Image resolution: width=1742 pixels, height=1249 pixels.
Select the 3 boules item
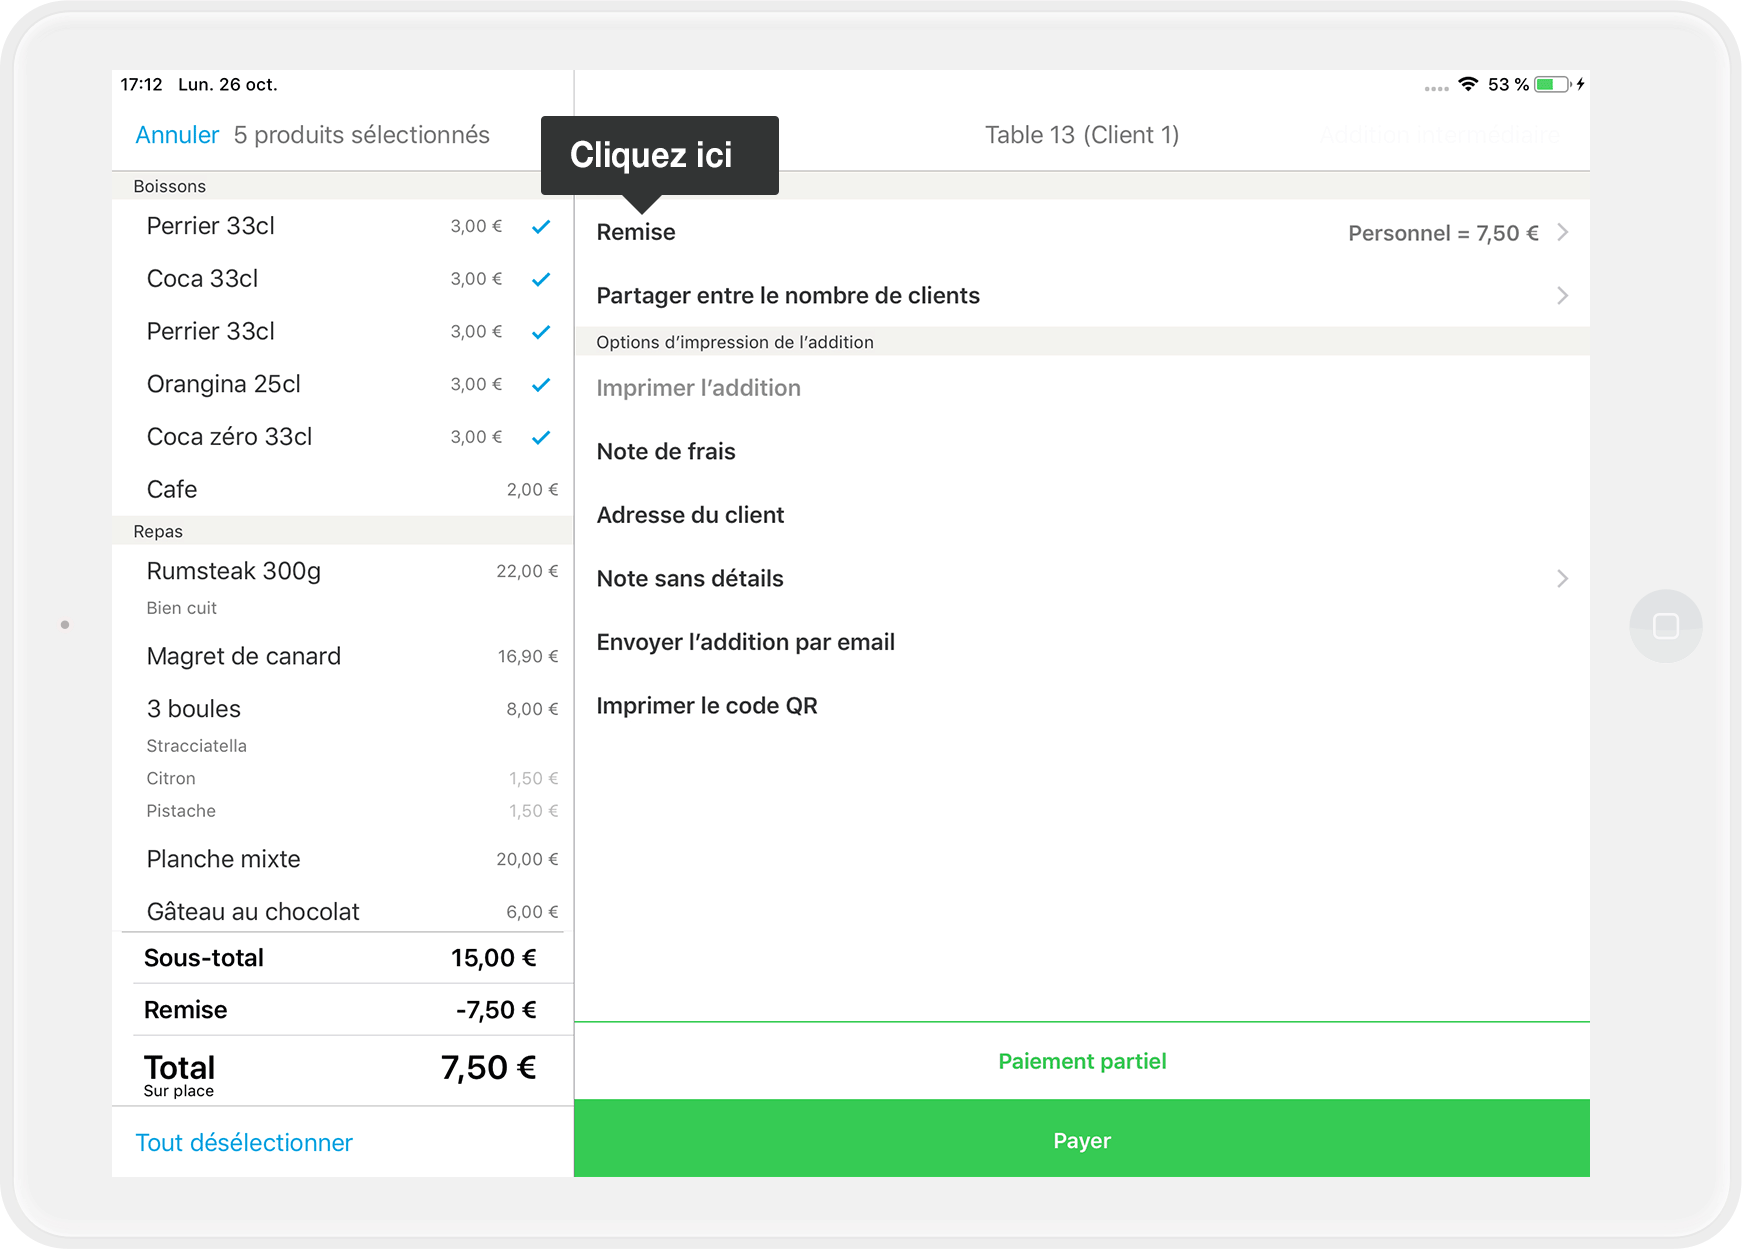coord(343,709)
